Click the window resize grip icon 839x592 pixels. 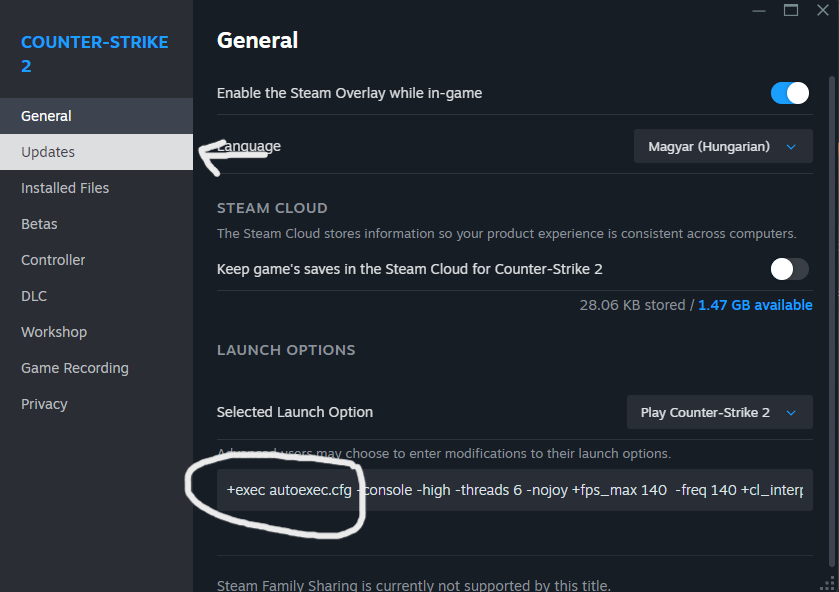point(827,583)
